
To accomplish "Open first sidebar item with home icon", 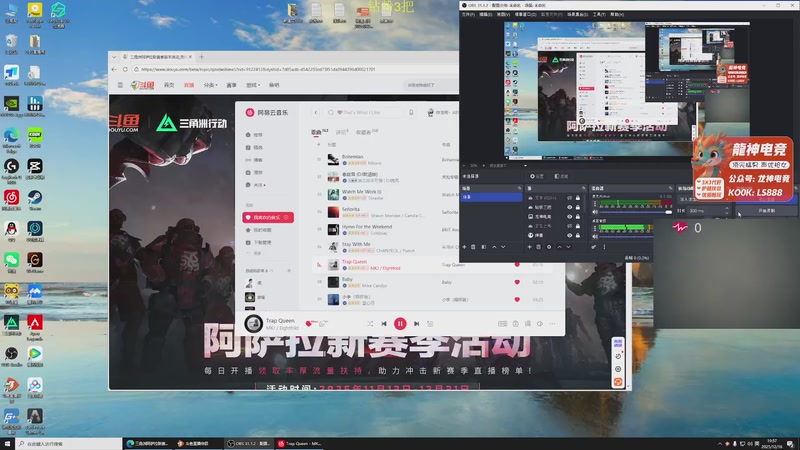I will coord(255,135).
